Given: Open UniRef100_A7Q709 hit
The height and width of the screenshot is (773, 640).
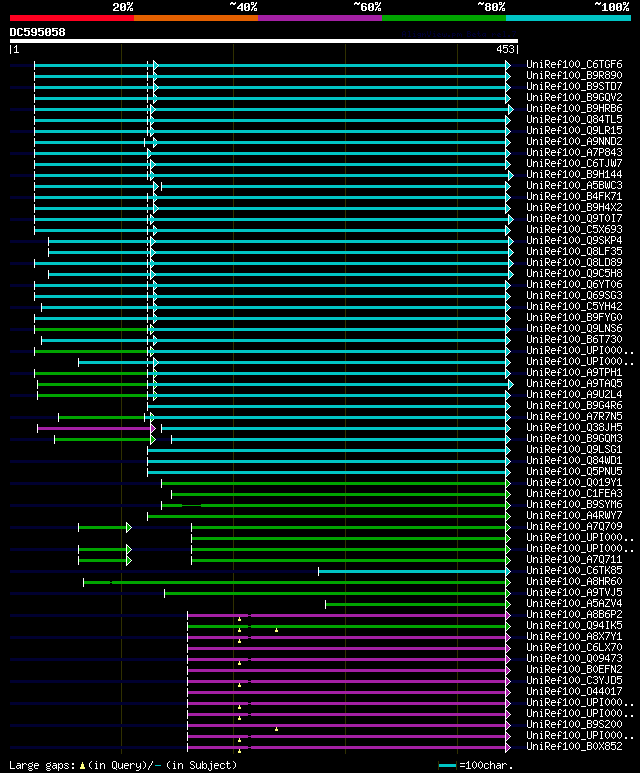Looking at the screenshot, I should point(574,527).
